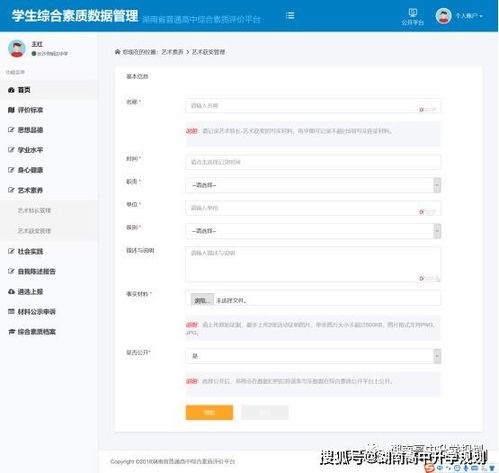Open the 级别 dropdown selector

pyautogui.click(x=313, y=231)
